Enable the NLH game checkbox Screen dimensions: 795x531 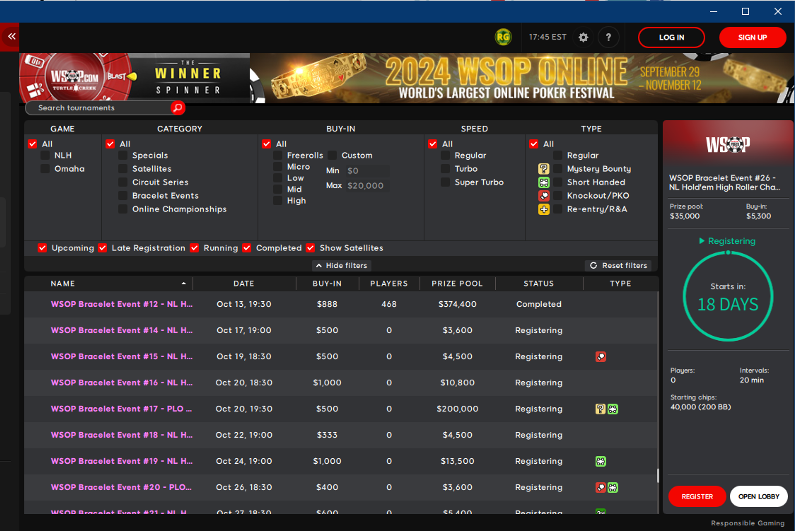45,156
